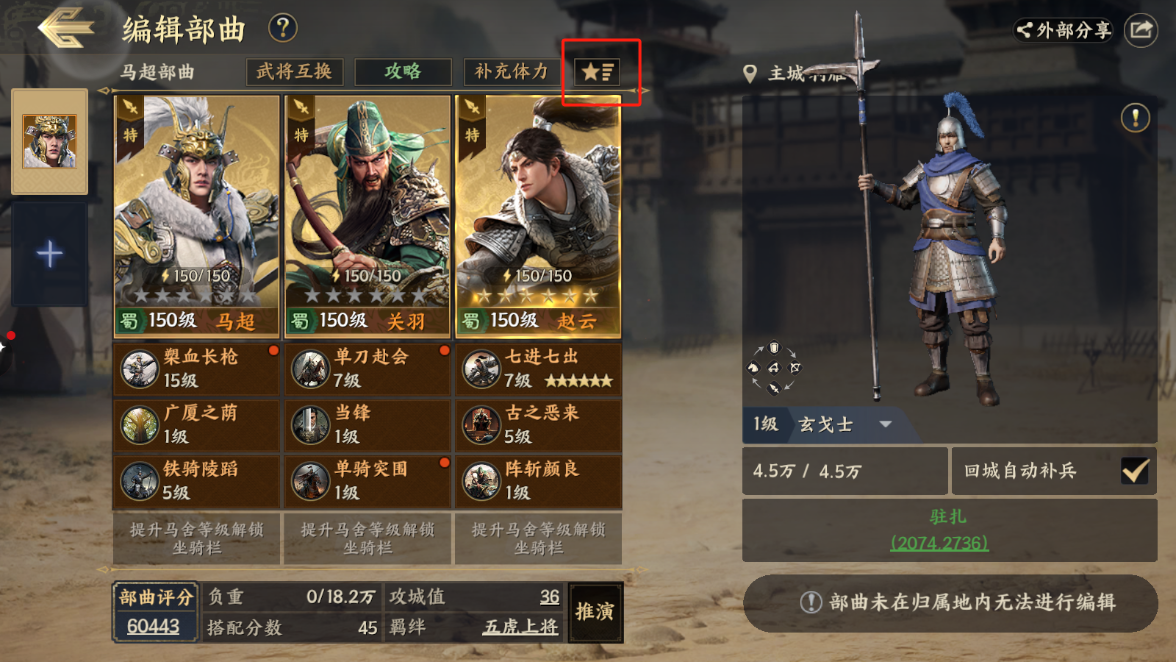The height and width of the screenshot is (662, 1176).
Task: Open the question mark help icon
Action: [283, 28]
